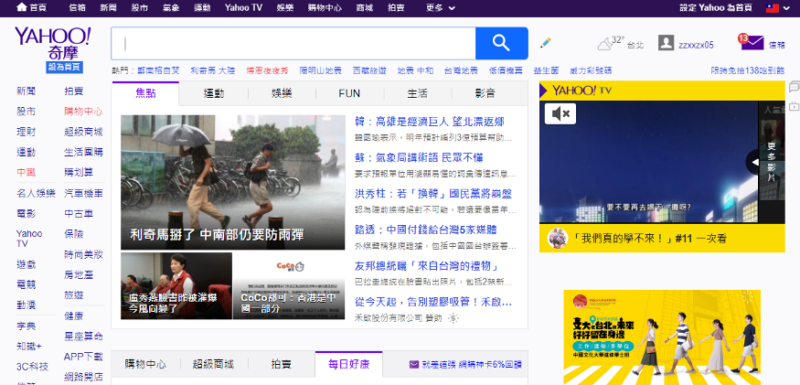Switch to lower 購物中心 tab
800x385 pixels.
[145, 364]
